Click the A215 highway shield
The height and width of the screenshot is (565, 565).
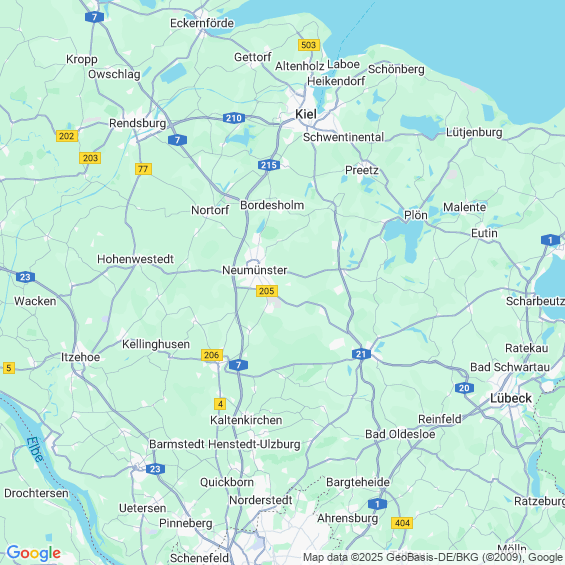click(269, 165)
